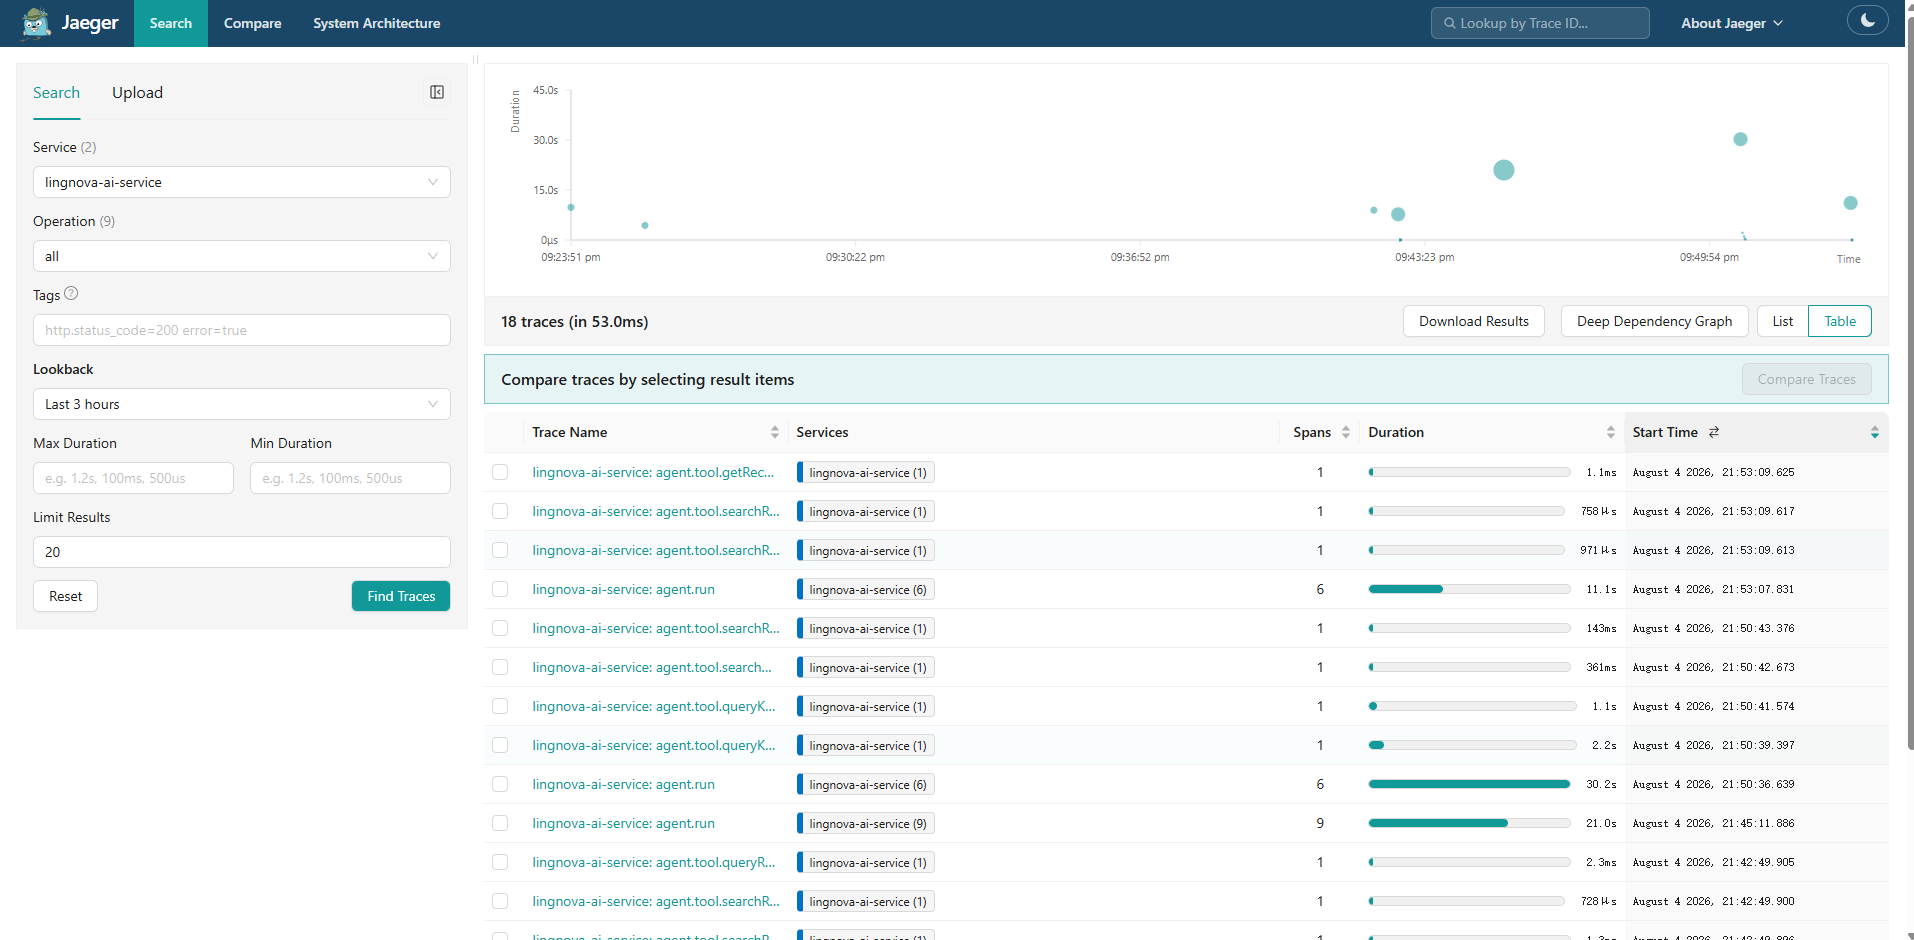Click the "18 traces (in 53.0ms)" summary text

pos(574,321)
